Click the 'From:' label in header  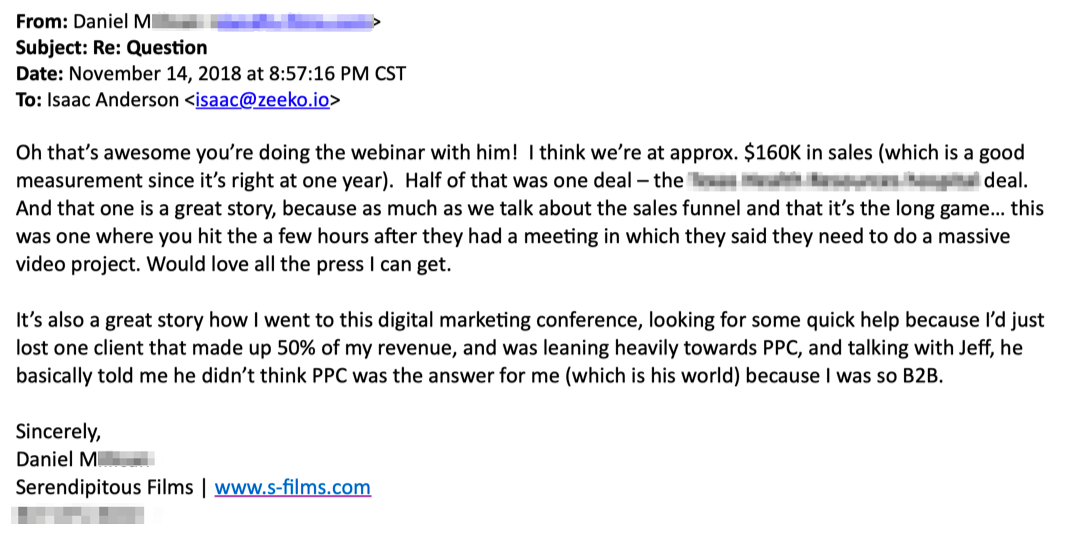pos(41,22)
